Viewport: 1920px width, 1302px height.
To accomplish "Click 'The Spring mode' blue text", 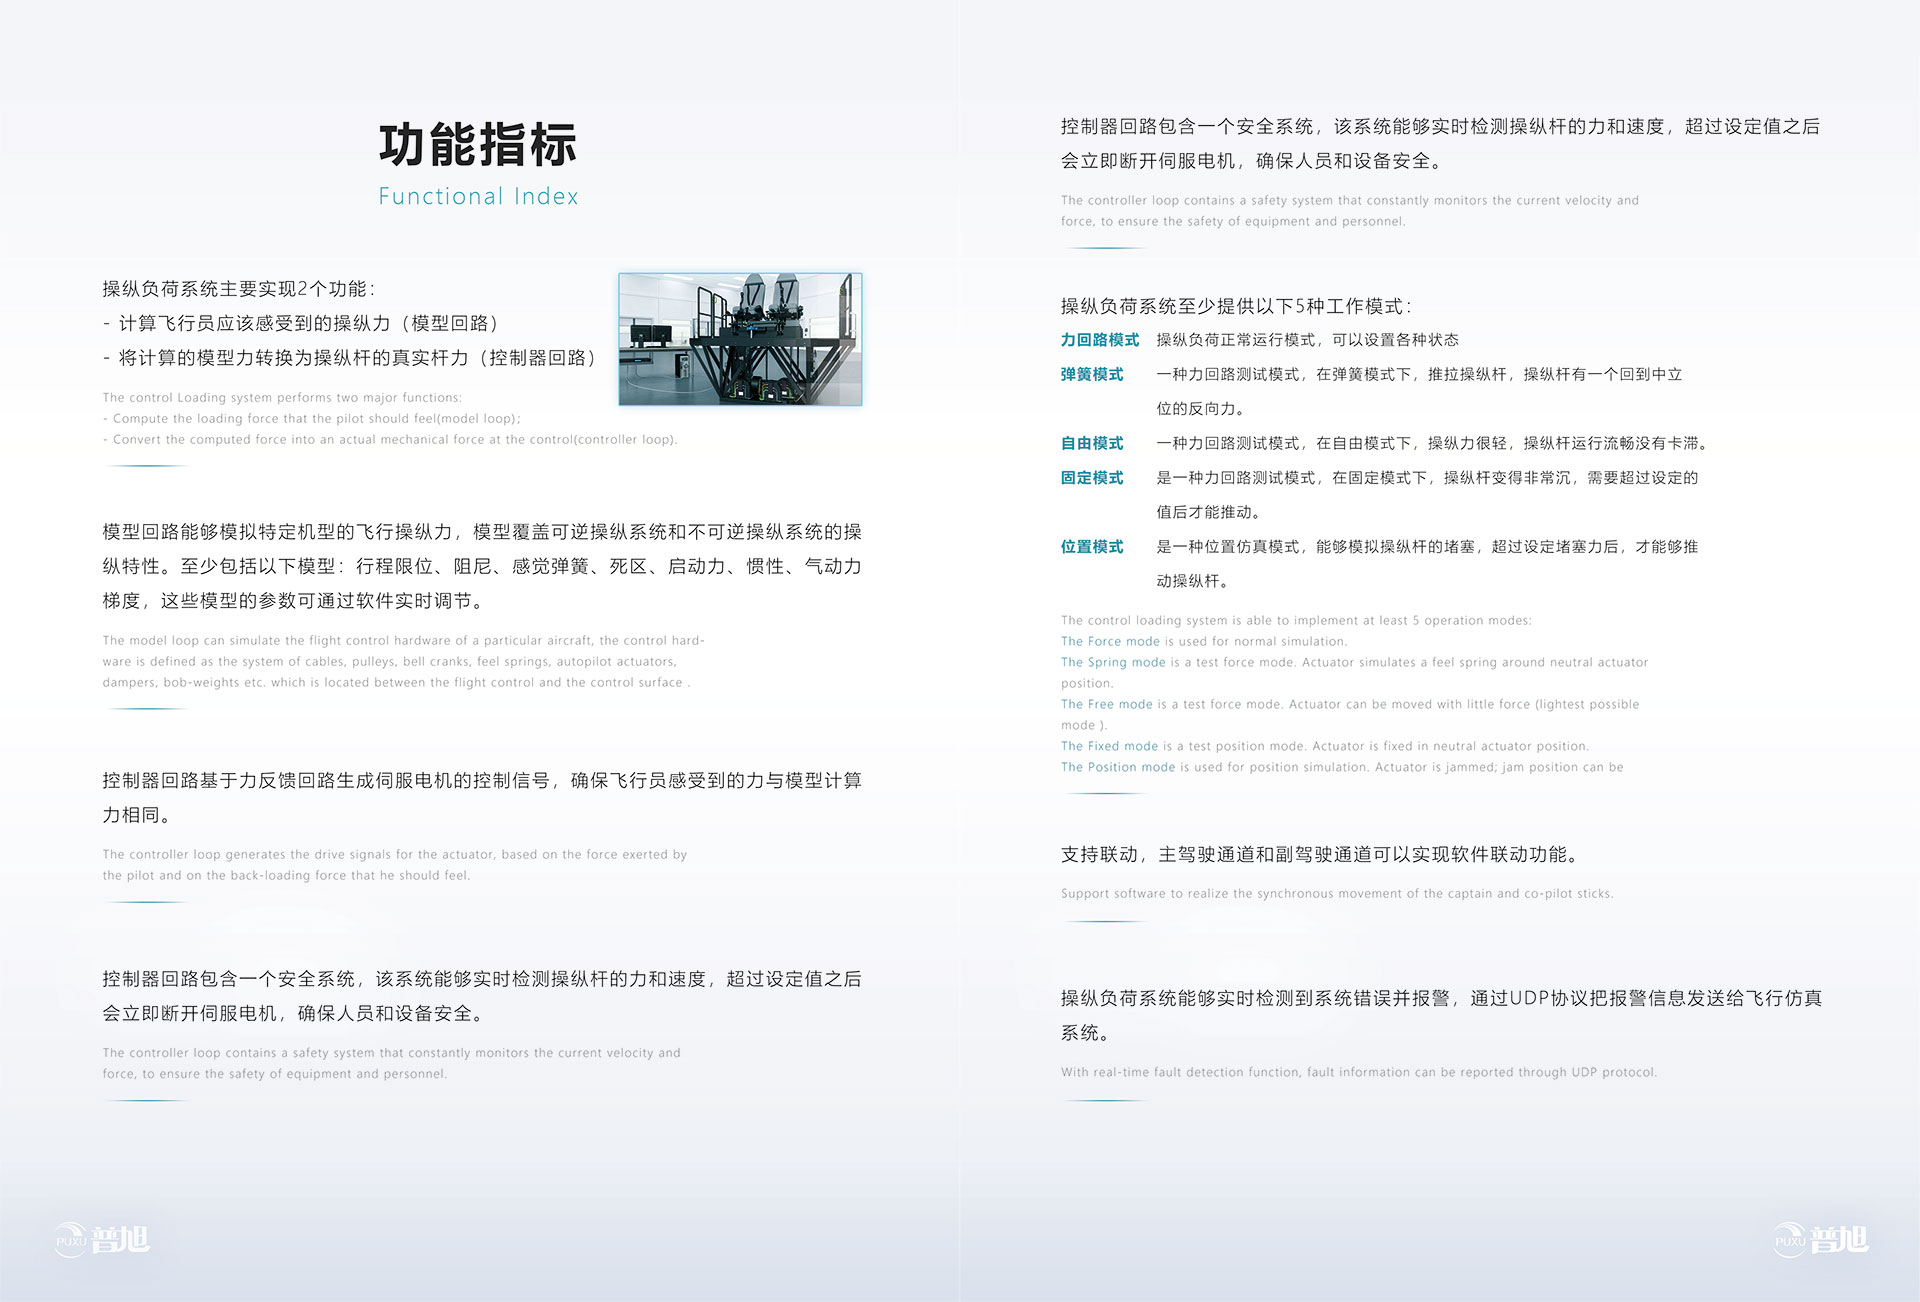I will pos(1113,663).
